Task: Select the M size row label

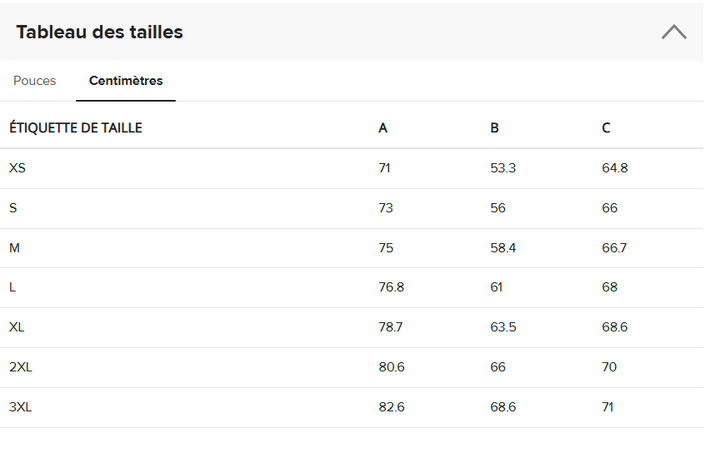Action: [14, 248]
